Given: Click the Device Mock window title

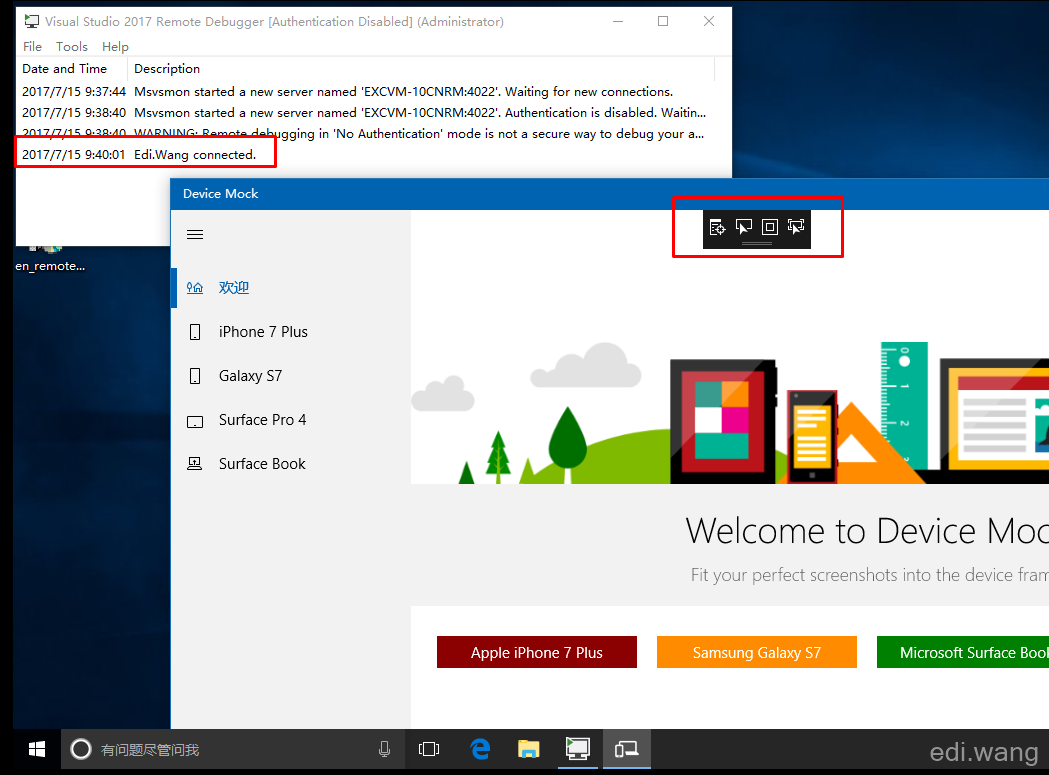Looking at the screenshot, I should click(x=220, y=193).
